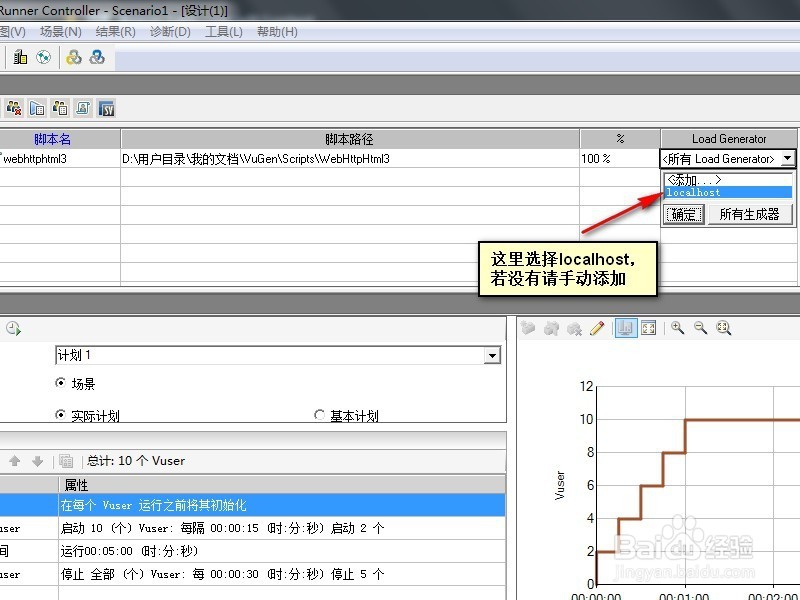Open the Load Generator dropdown list
800x600 pixels.
[787, 158]
